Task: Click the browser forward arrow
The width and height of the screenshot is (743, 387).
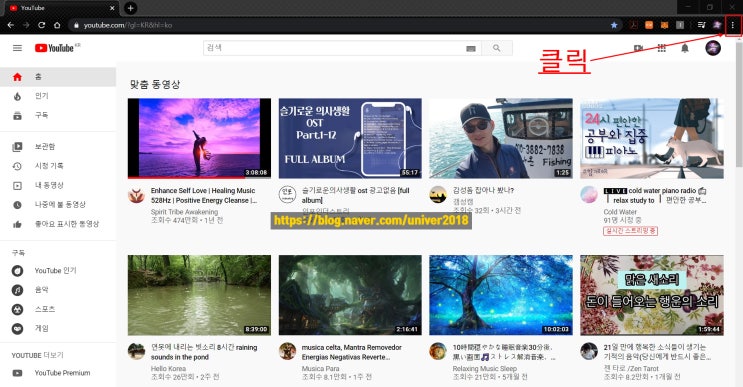Action: (26, 25)
